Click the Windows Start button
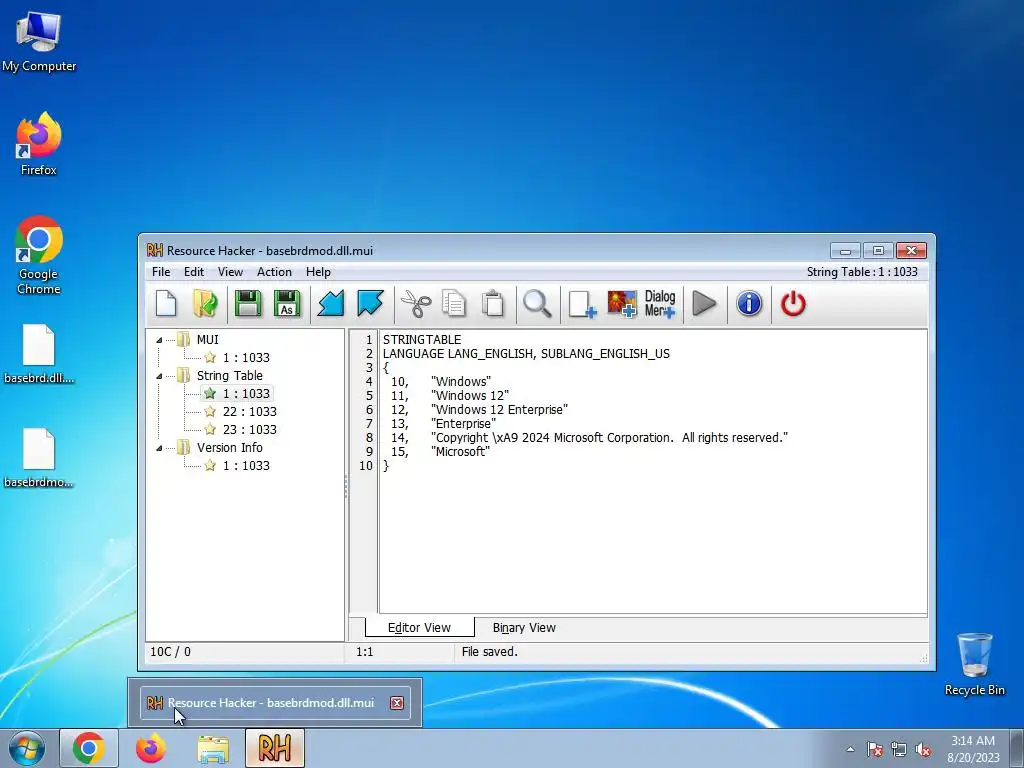 point(26,748)
